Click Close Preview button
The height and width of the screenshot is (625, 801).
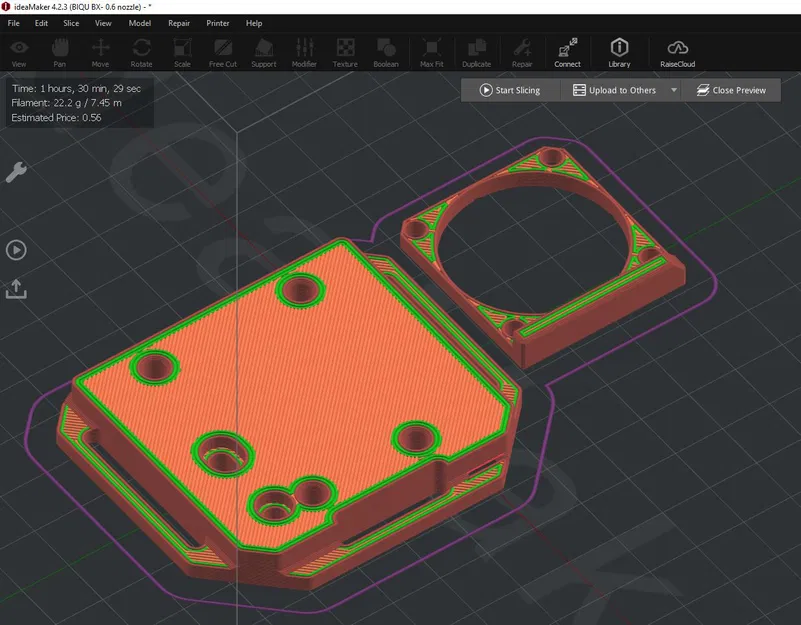[x=732, y=90]
